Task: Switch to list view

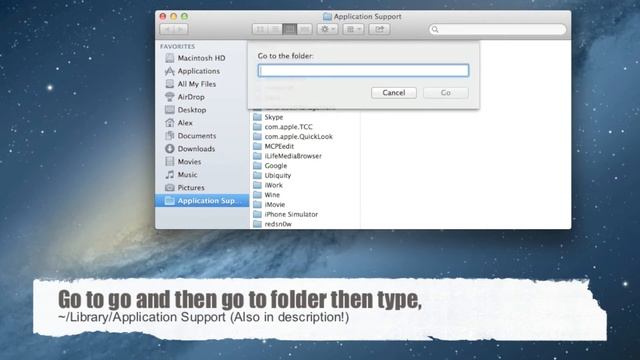Action: 275,29
